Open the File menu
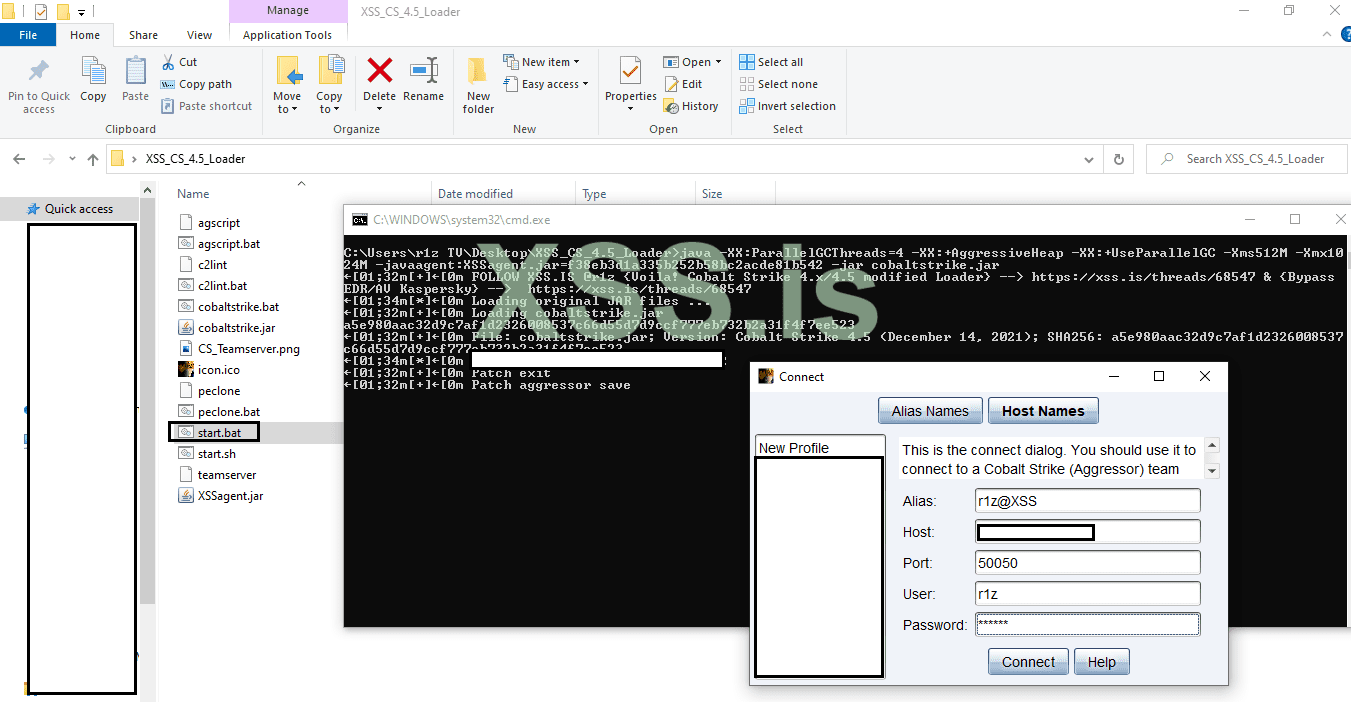 pyautogui.click(x=28, y=33)
